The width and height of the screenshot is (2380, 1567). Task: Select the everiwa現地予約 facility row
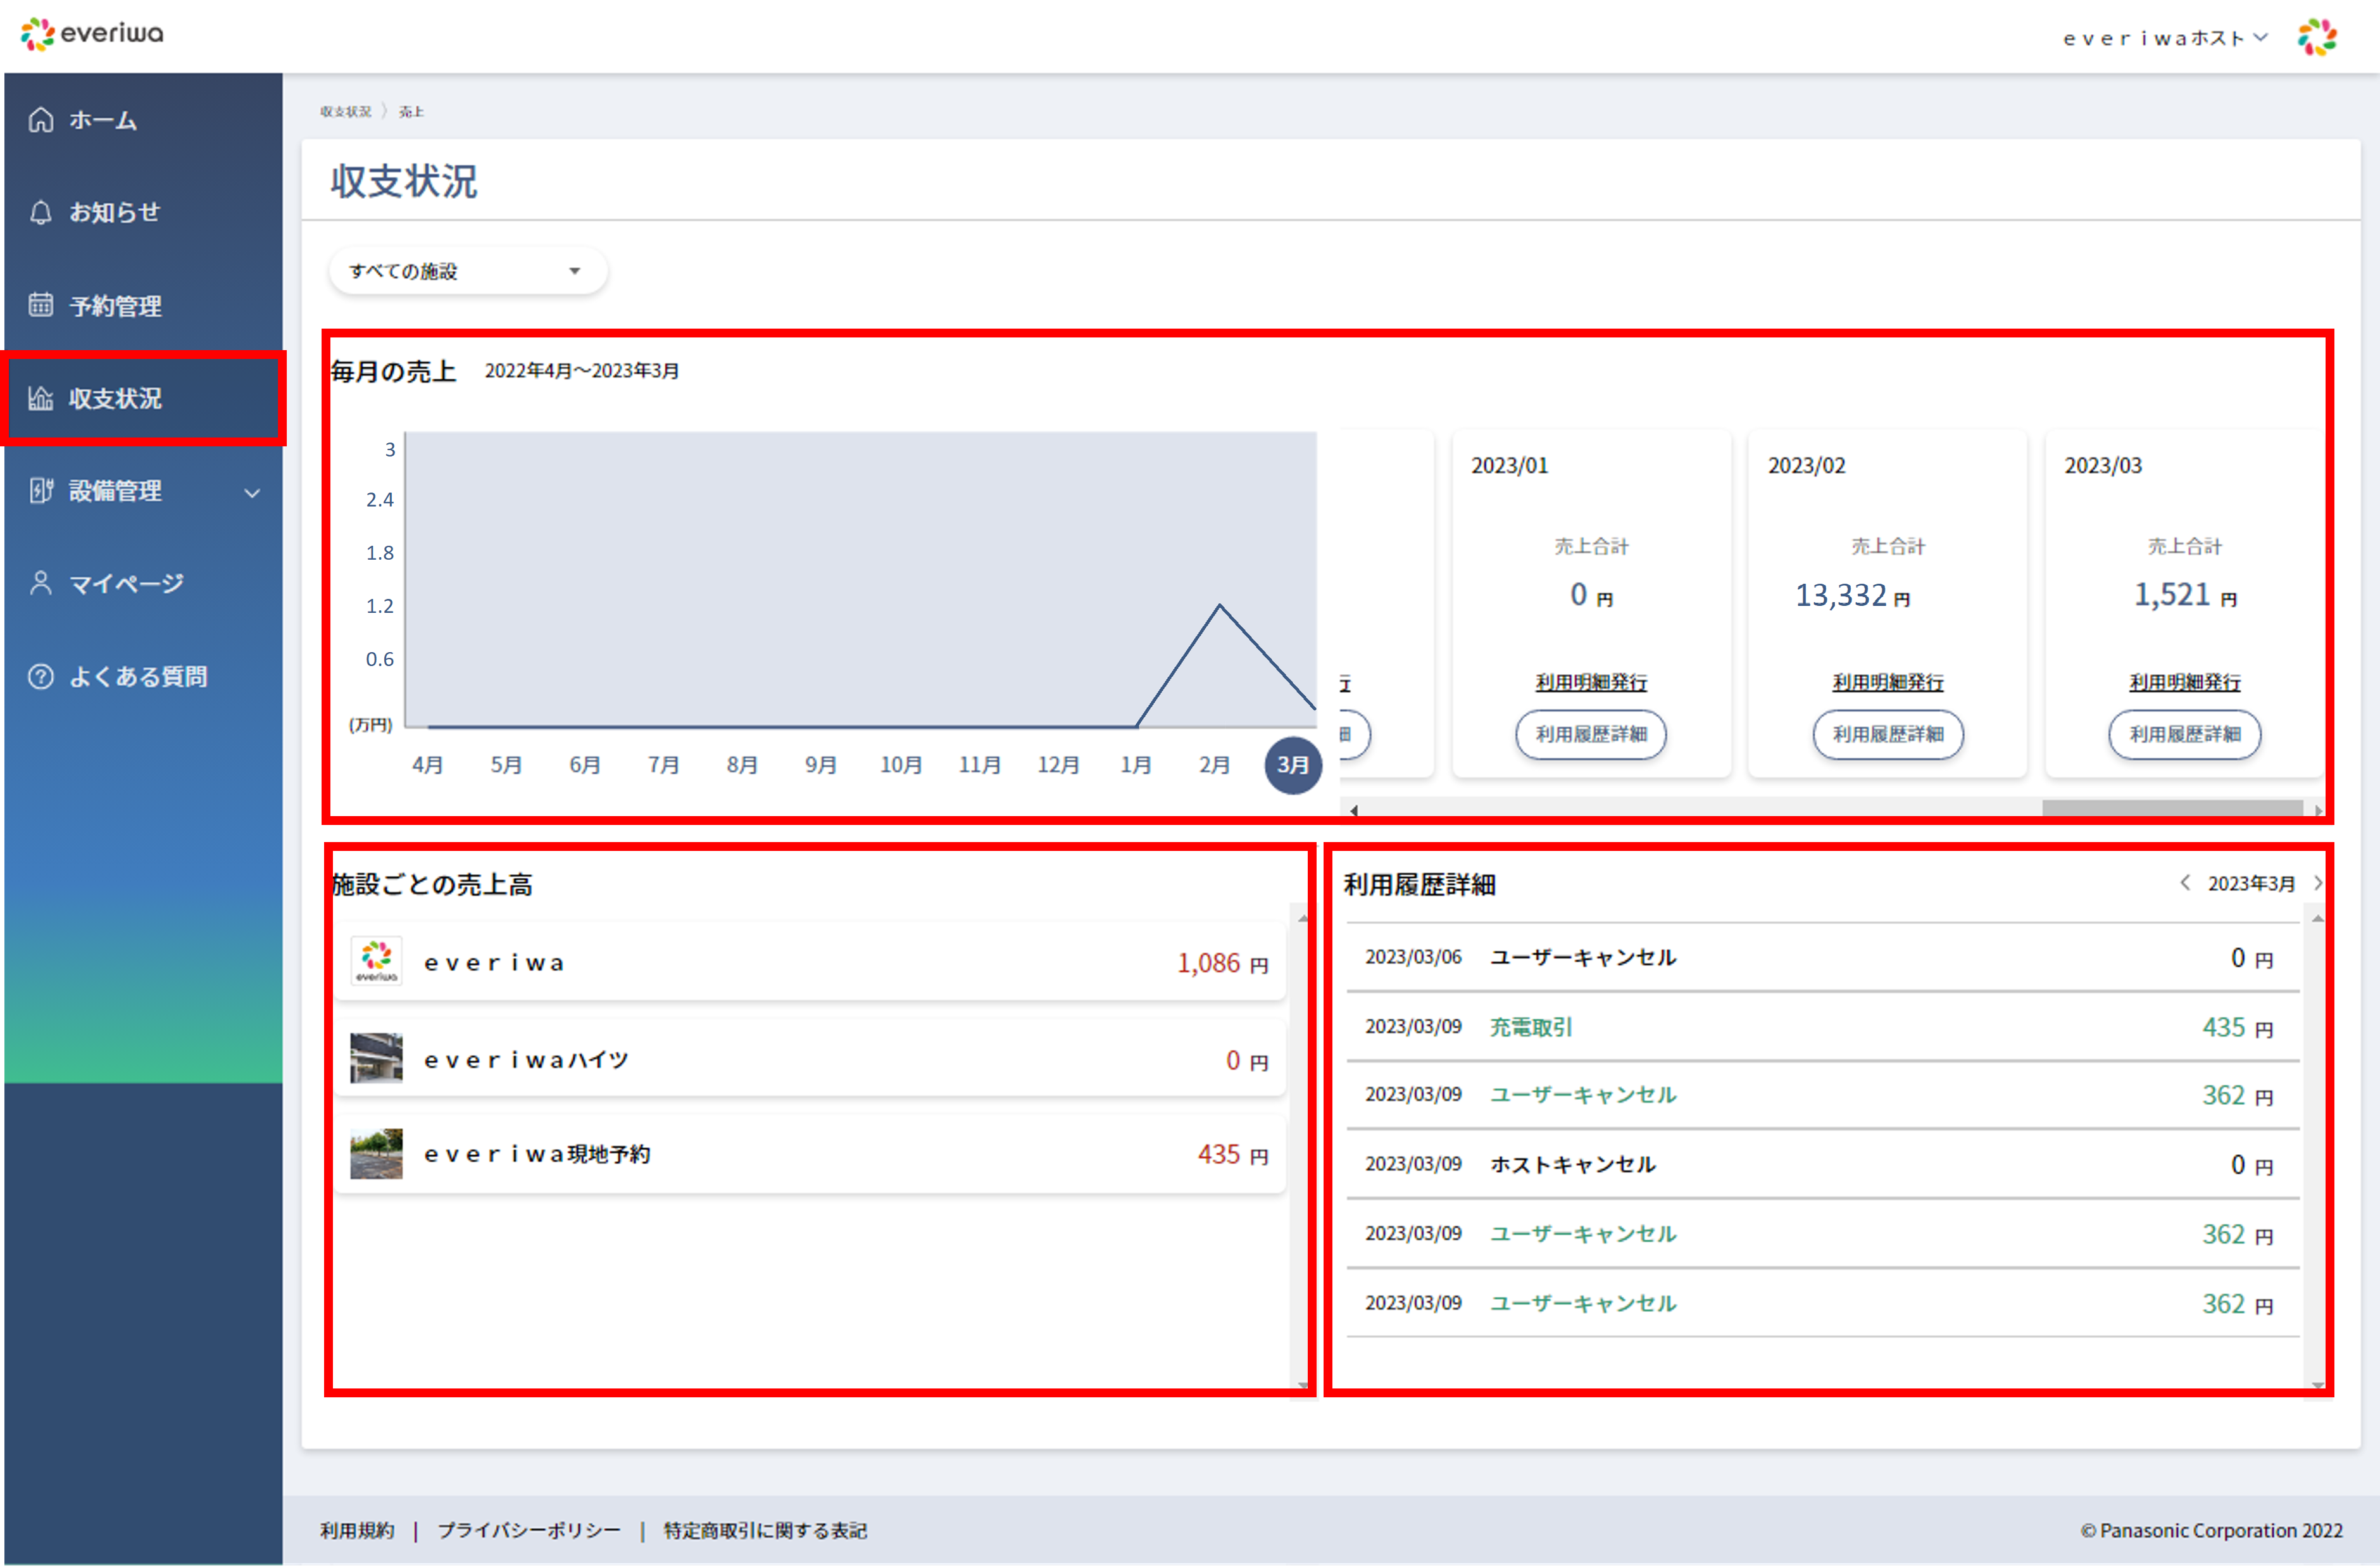[810, 1154]
